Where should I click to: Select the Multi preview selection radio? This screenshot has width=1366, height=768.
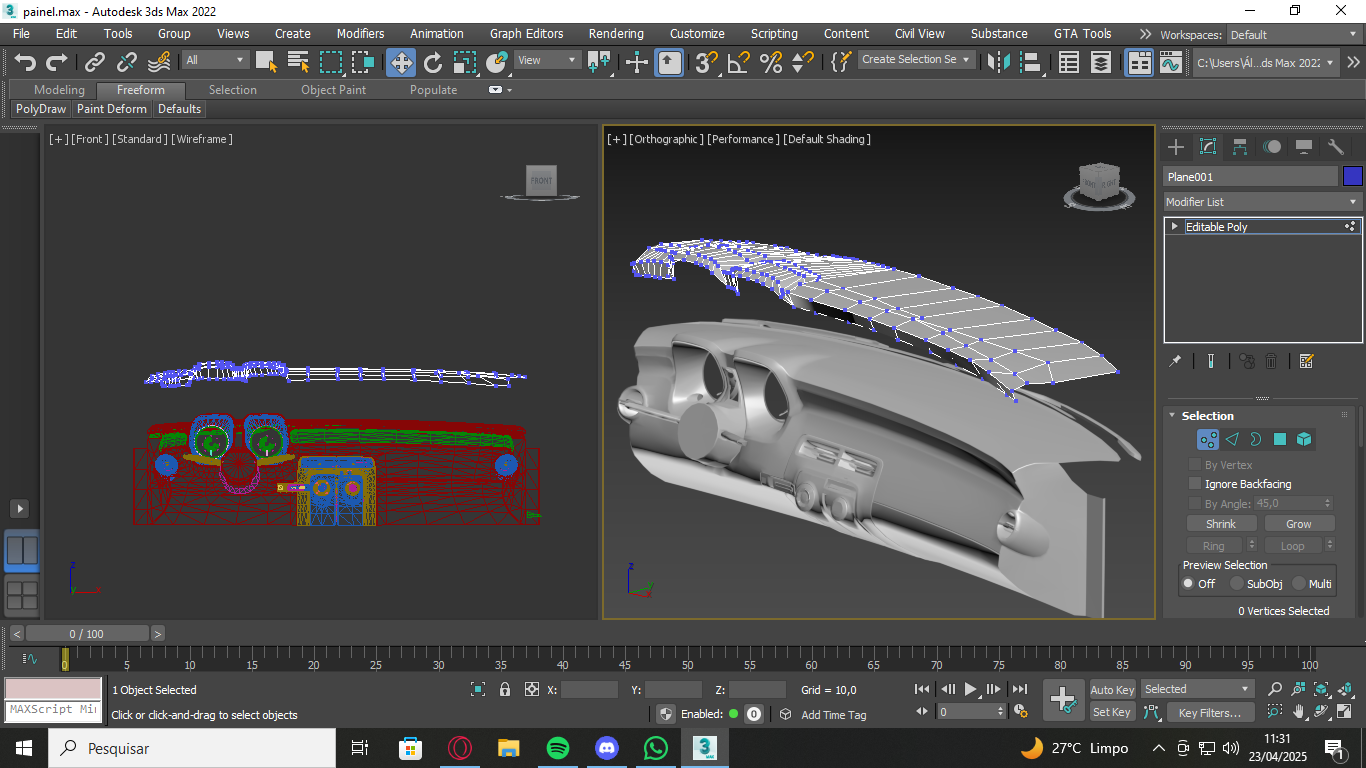click(1299, 584)
